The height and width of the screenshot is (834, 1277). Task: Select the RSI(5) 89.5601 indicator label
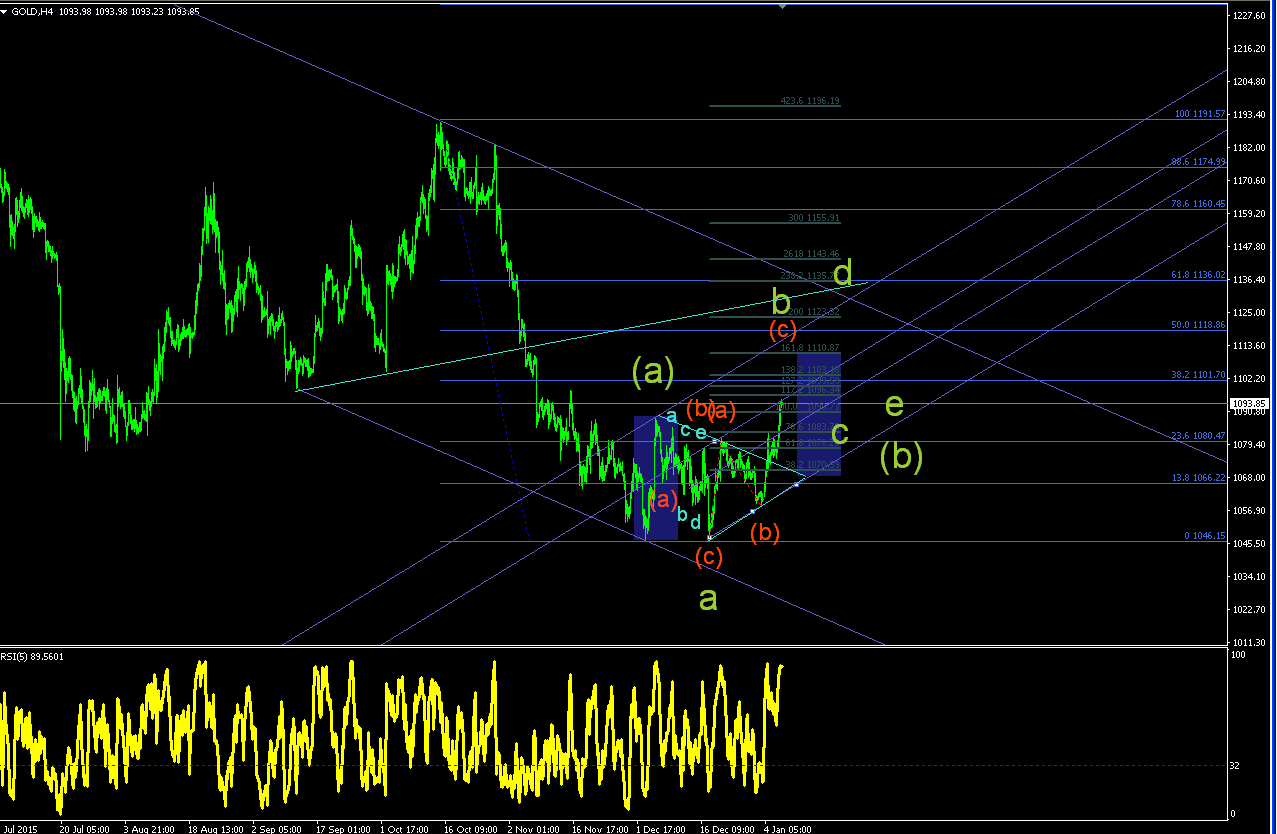[x=30, y=657]
